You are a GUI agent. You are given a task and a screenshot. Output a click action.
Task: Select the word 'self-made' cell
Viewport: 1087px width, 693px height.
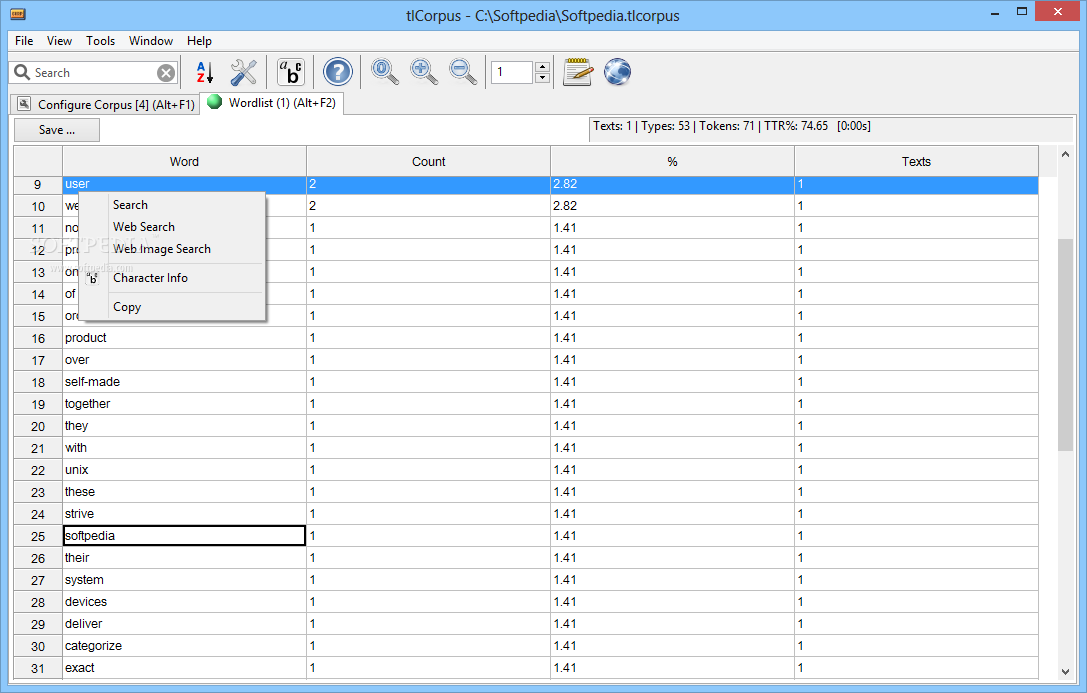(184, 382)
